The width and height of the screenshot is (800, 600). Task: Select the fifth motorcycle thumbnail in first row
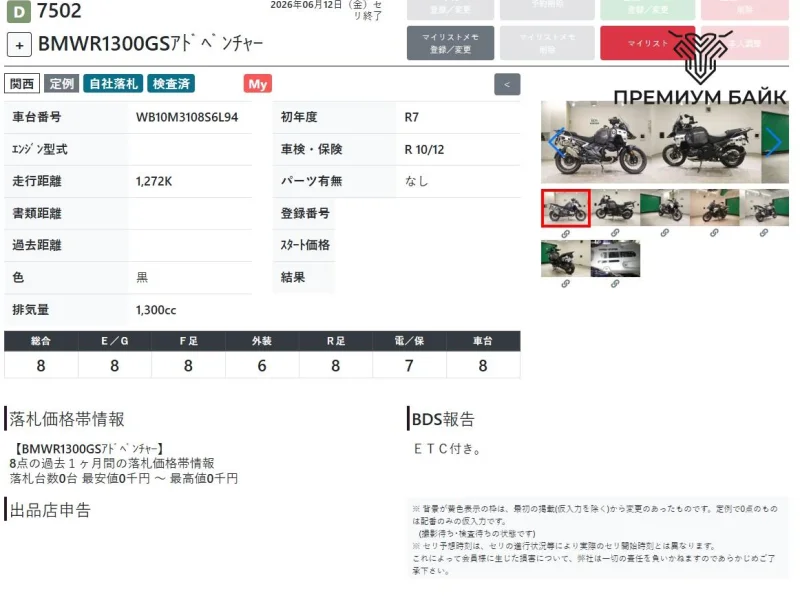[x=764, y=208]
